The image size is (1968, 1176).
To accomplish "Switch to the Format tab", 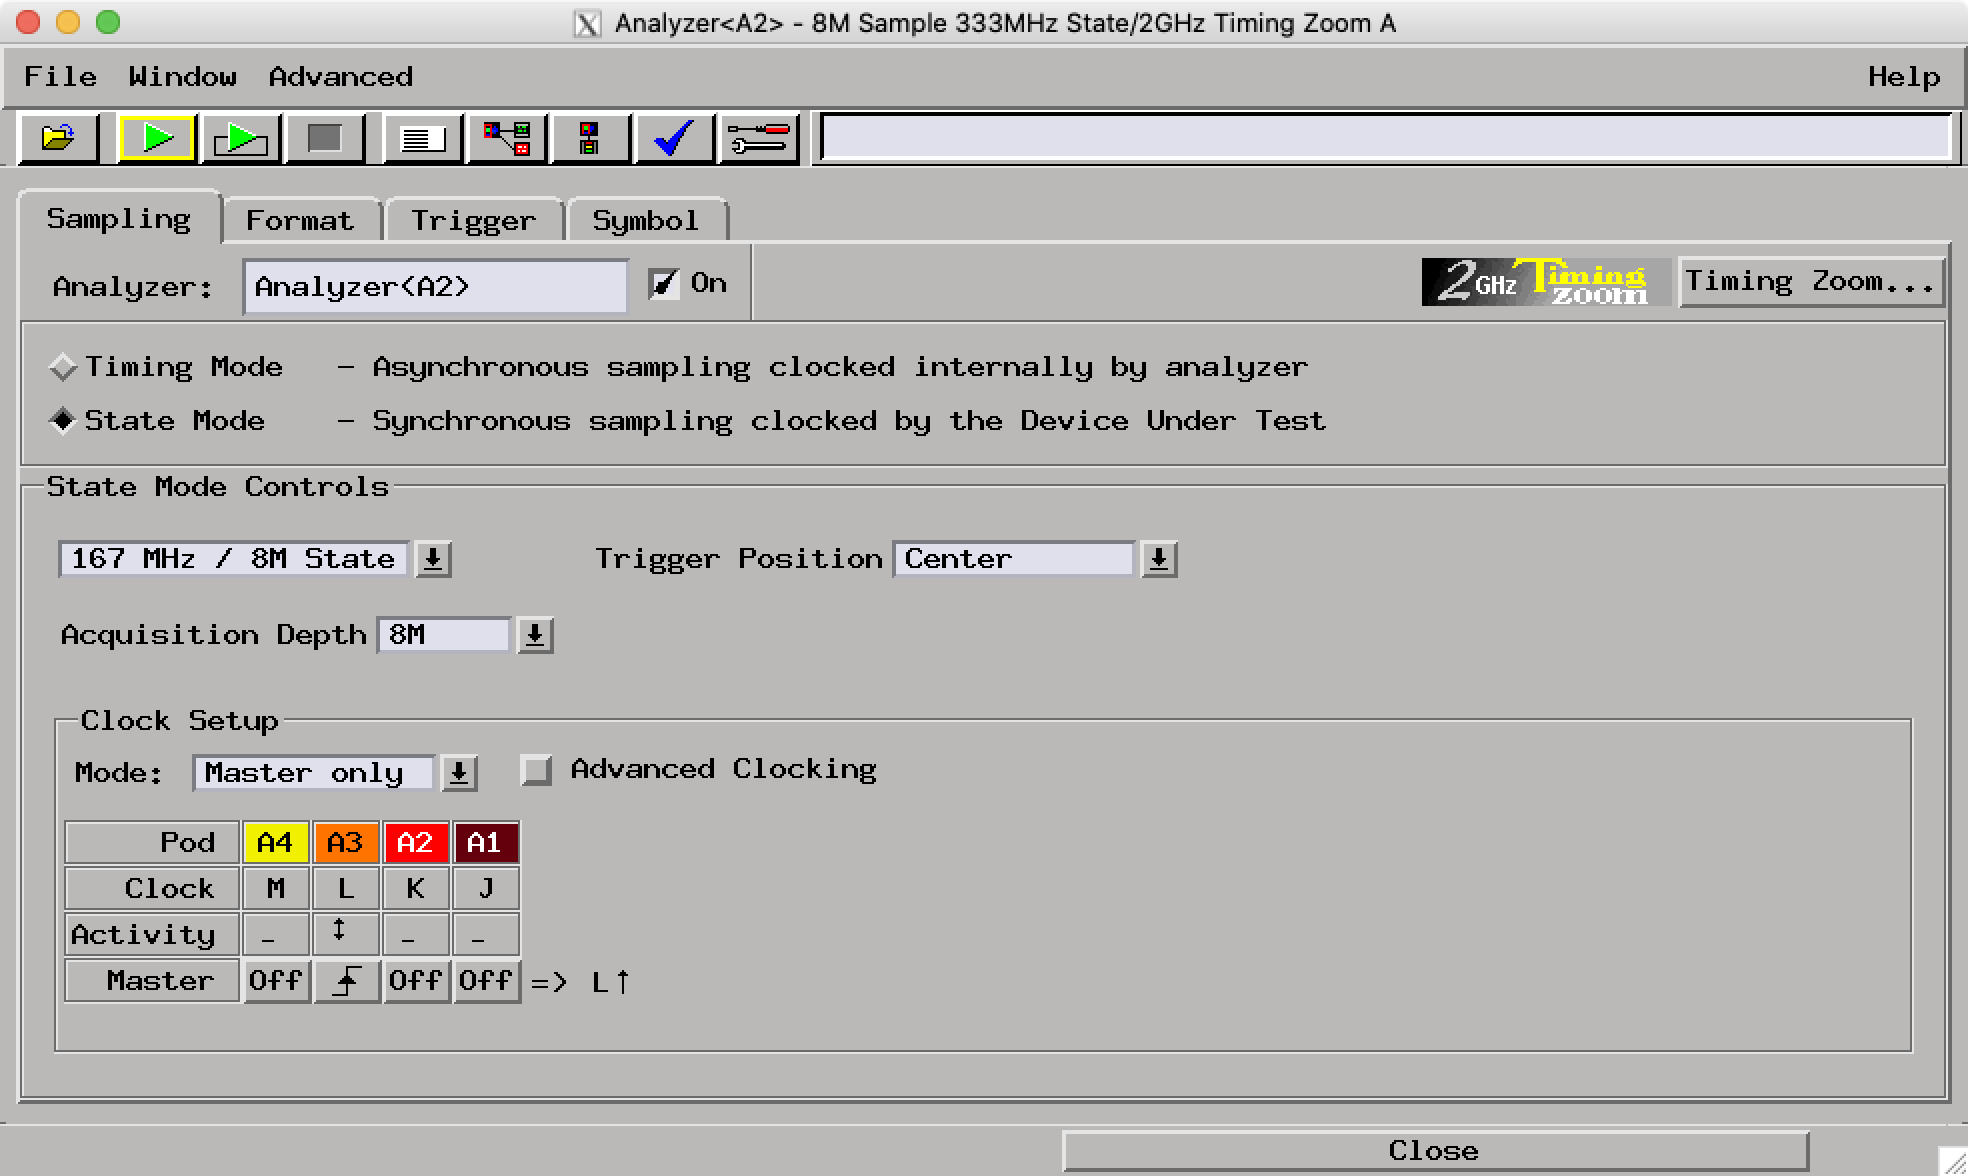I will pos(301,219).
